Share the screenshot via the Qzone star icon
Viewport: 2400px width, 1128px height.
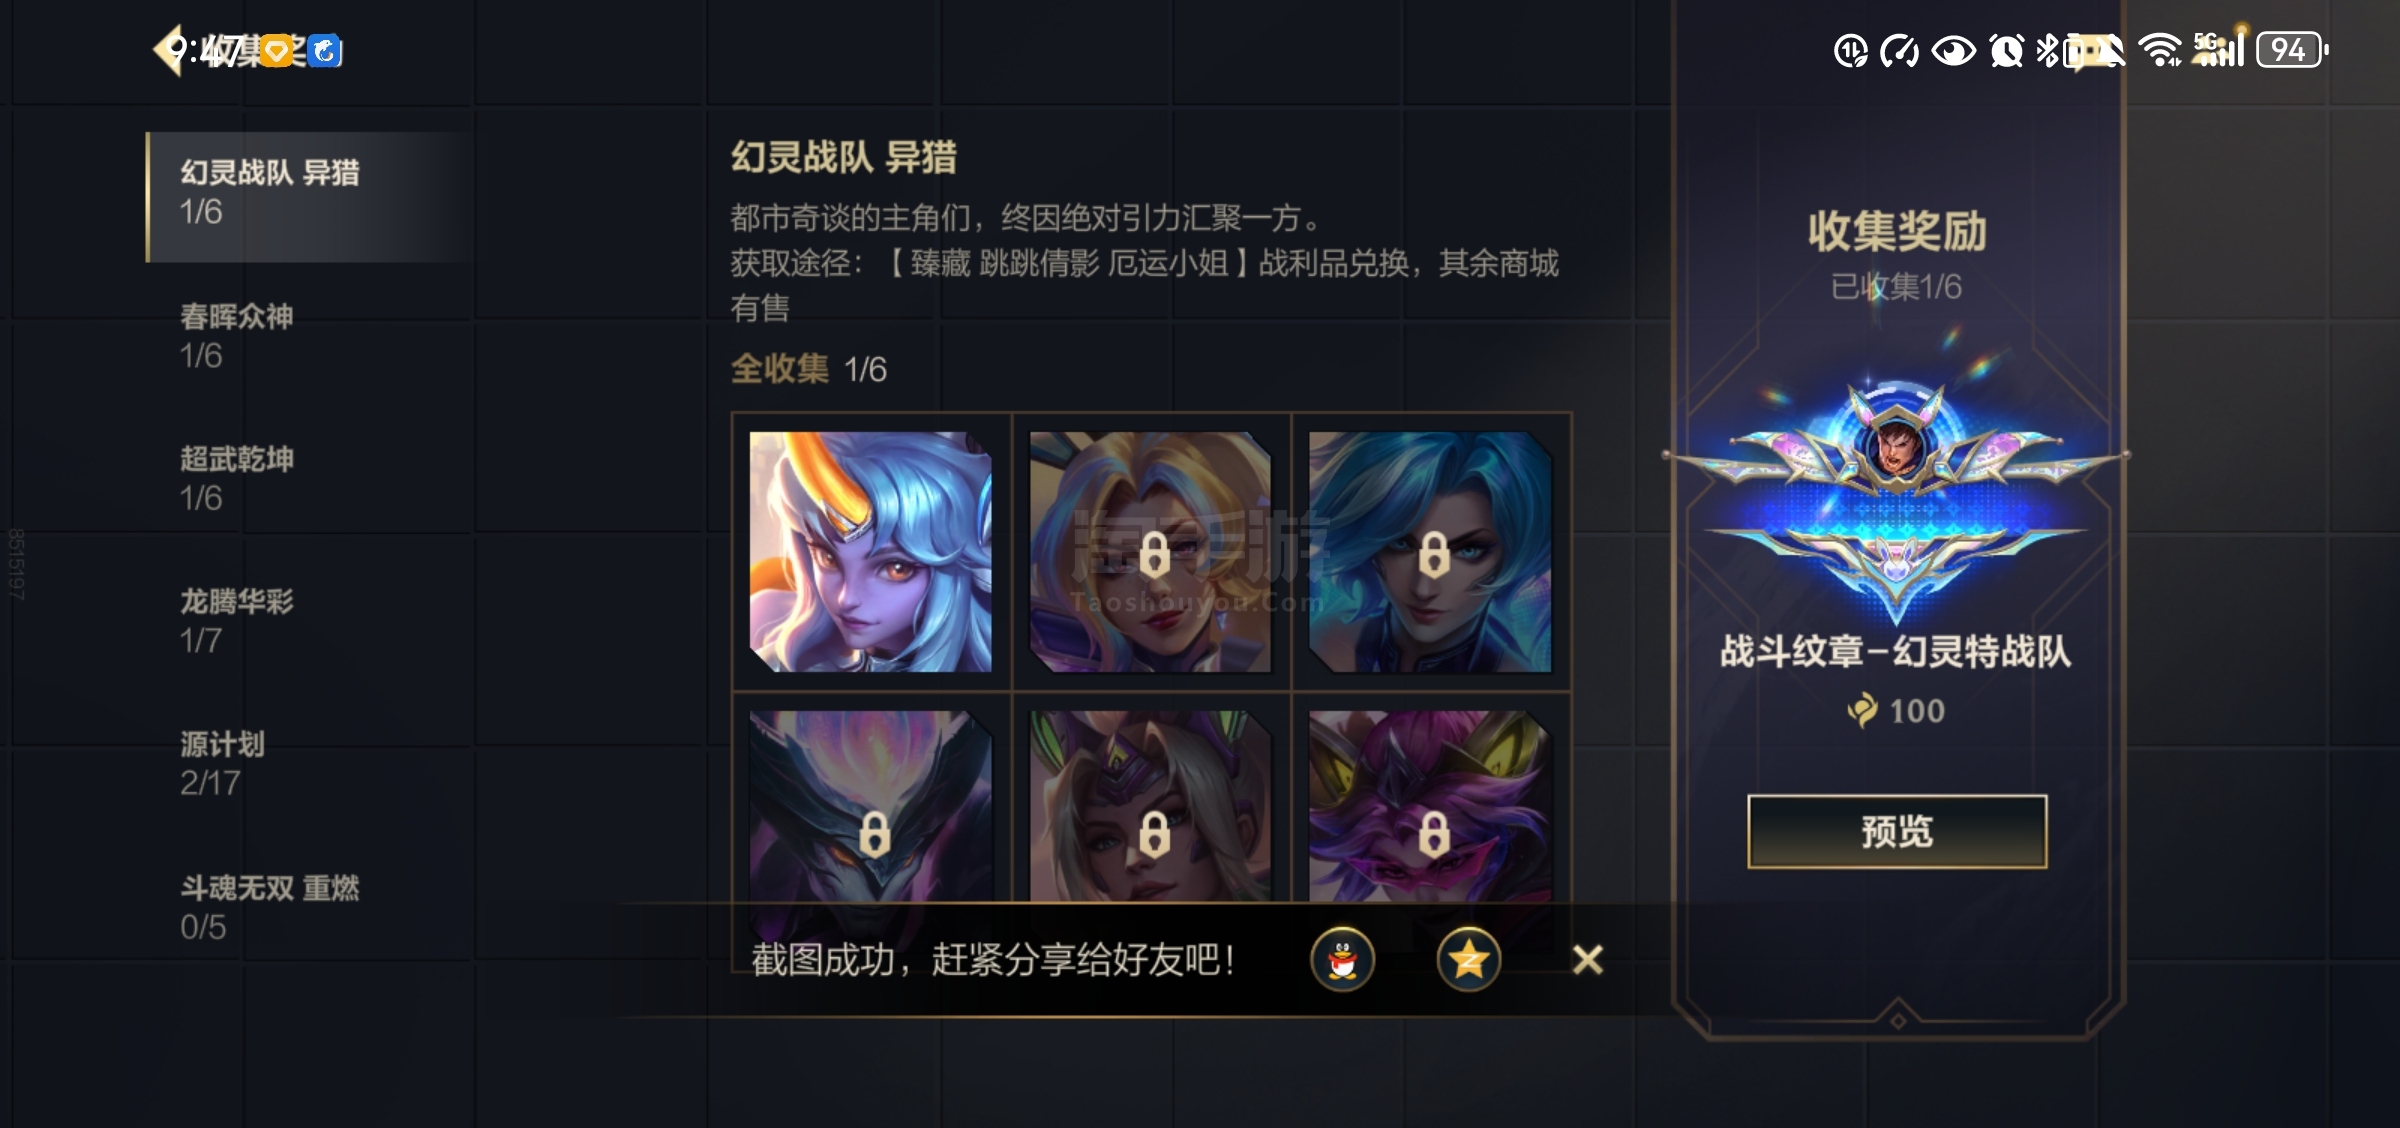1468,960
